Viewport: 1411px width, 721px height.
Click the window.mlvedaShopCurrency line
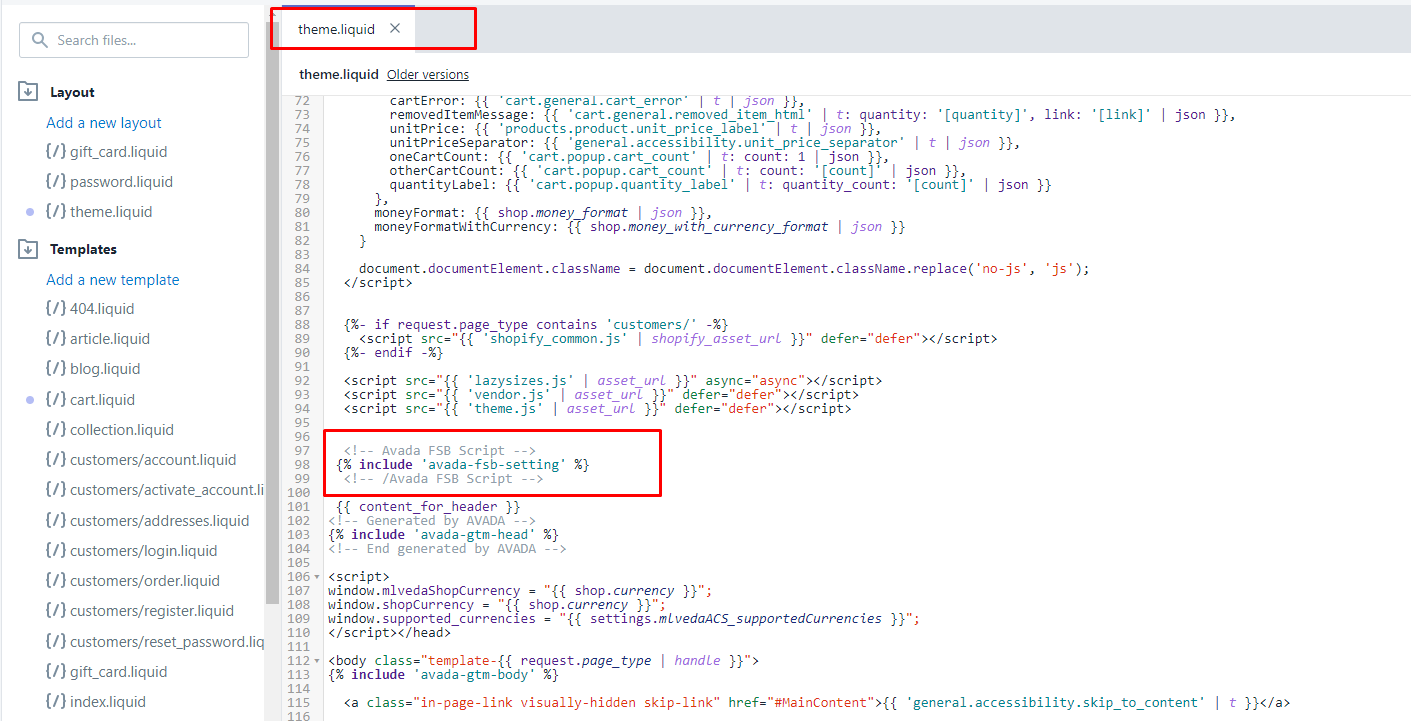520,591
